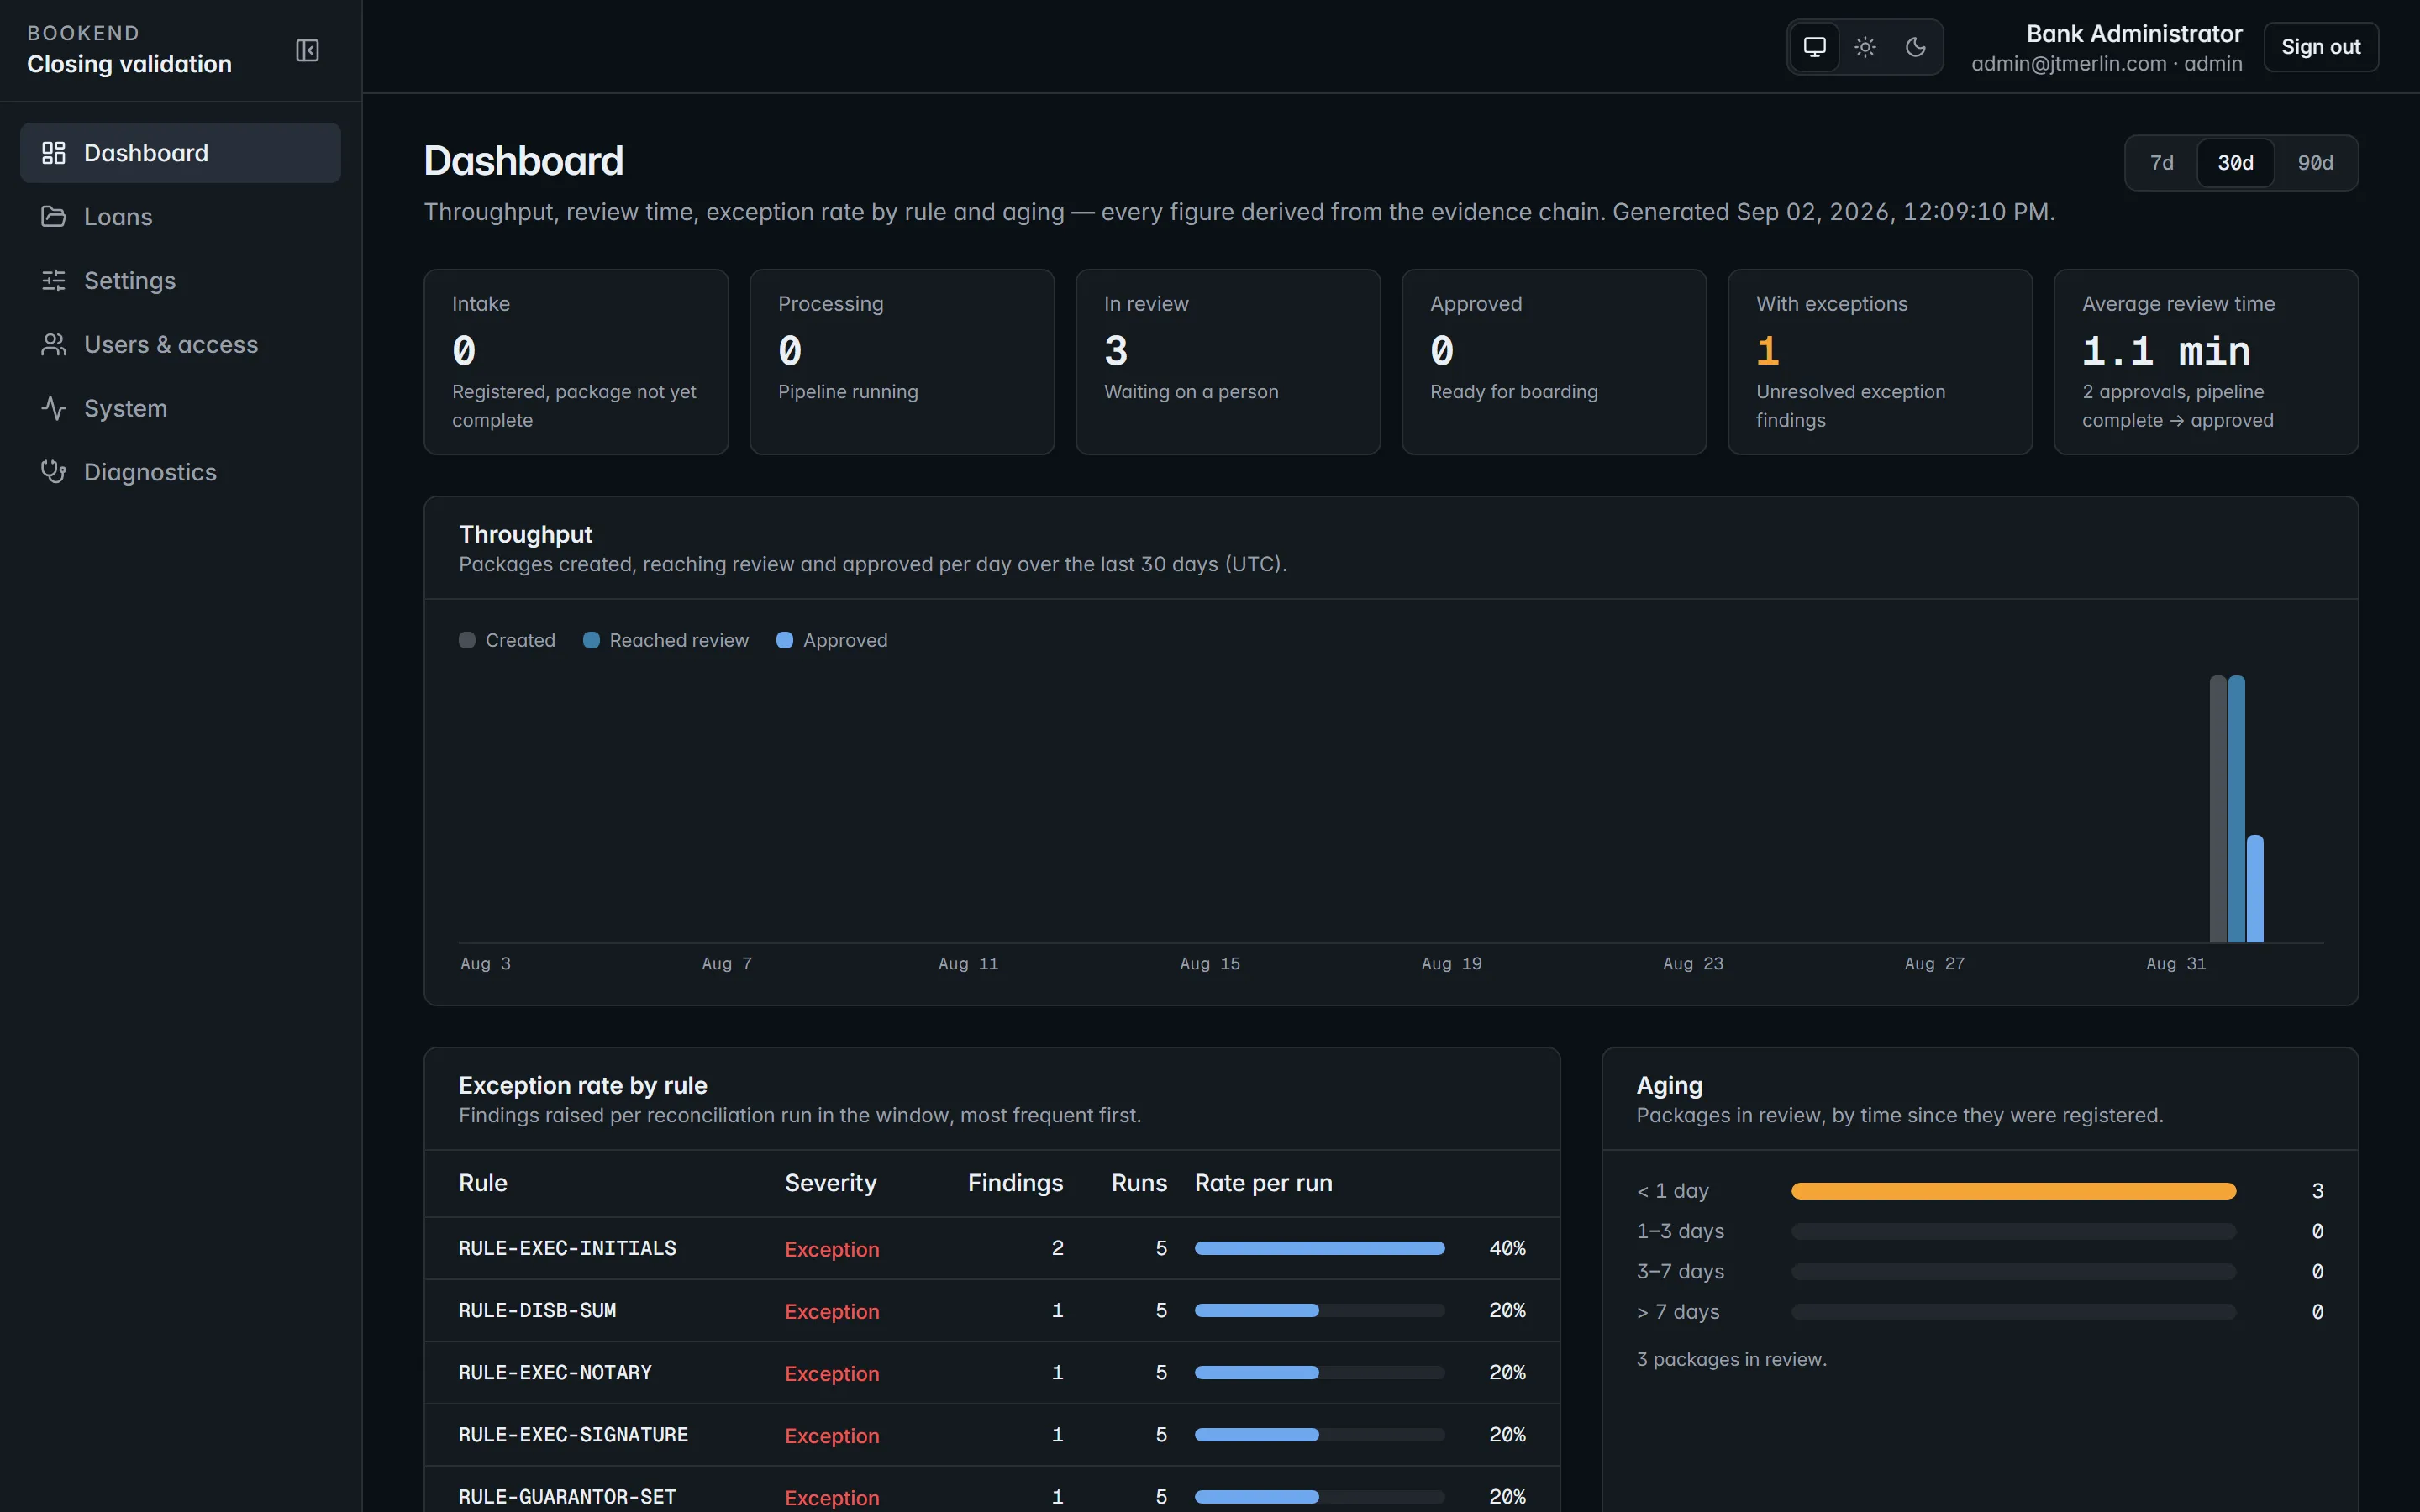Switch to dark theme moon icon
The image size is (2420, 1512).
[1915, 47]
